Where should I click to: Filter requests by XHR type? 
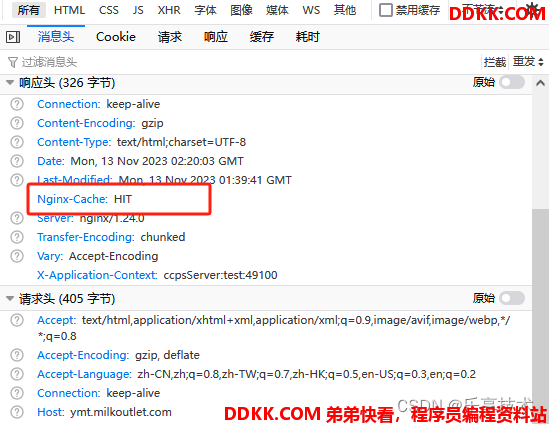(x=169, y=10)
